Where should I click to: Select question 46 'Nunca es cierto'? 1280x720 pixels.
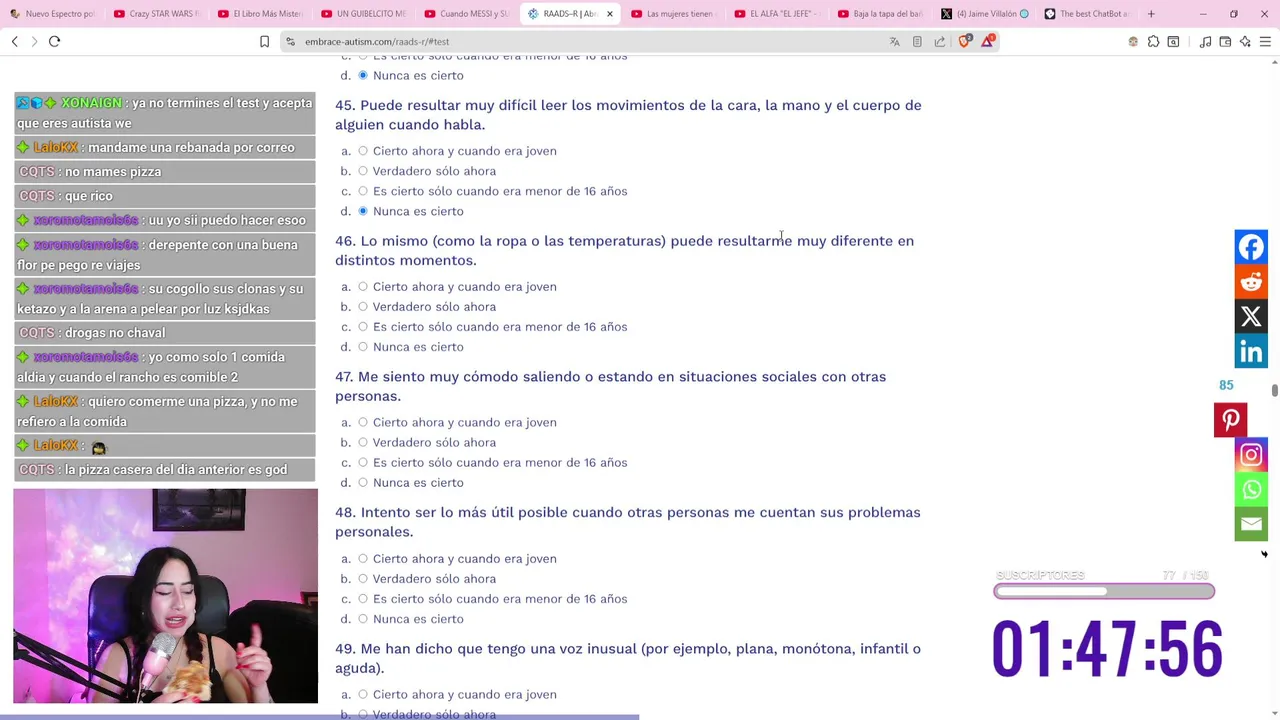[x=363, y=347]
